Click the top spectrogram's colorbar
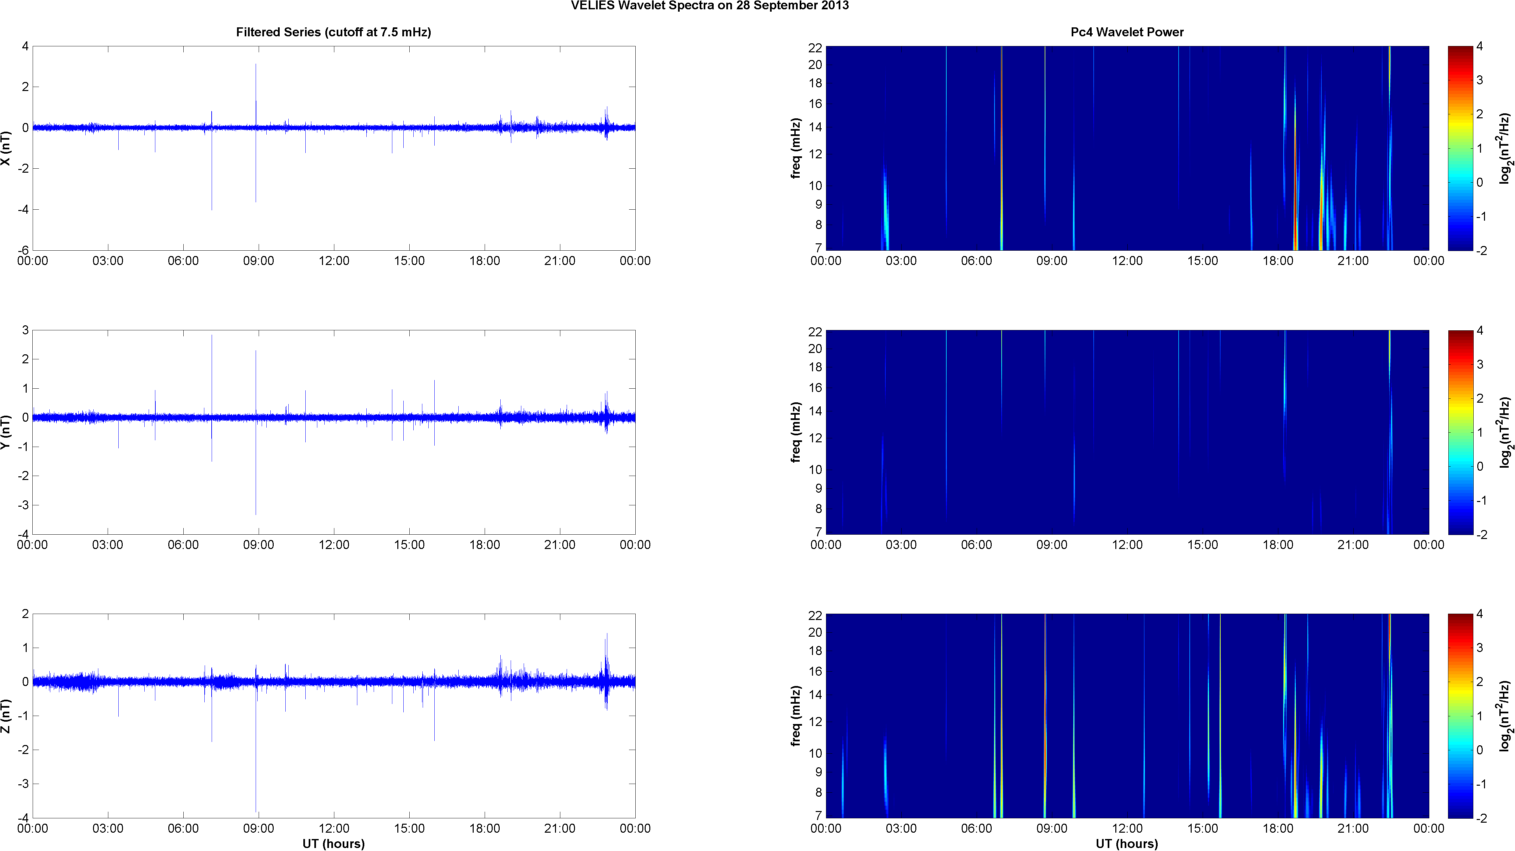 click(x=1460, y=148)
